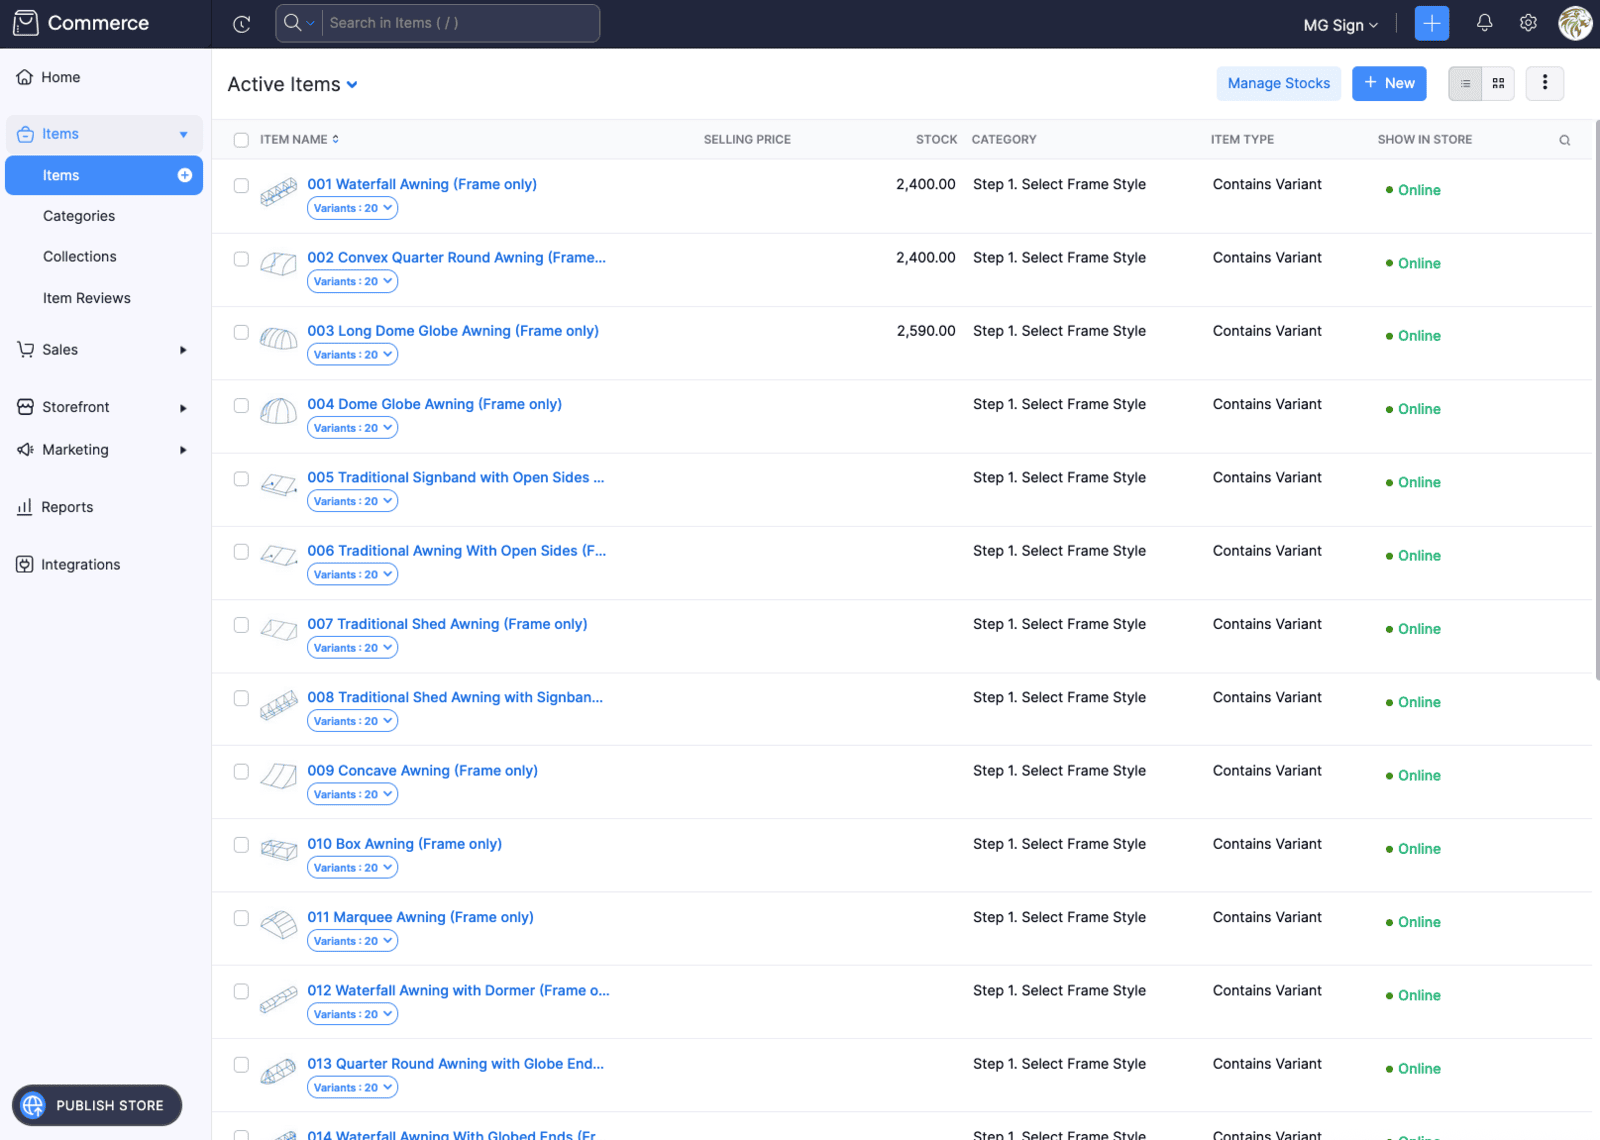Image resolution: width=1600 pixels, height=1140 pixels.
Task: Click the Manage Stocks button
Action: (1278, 84)
